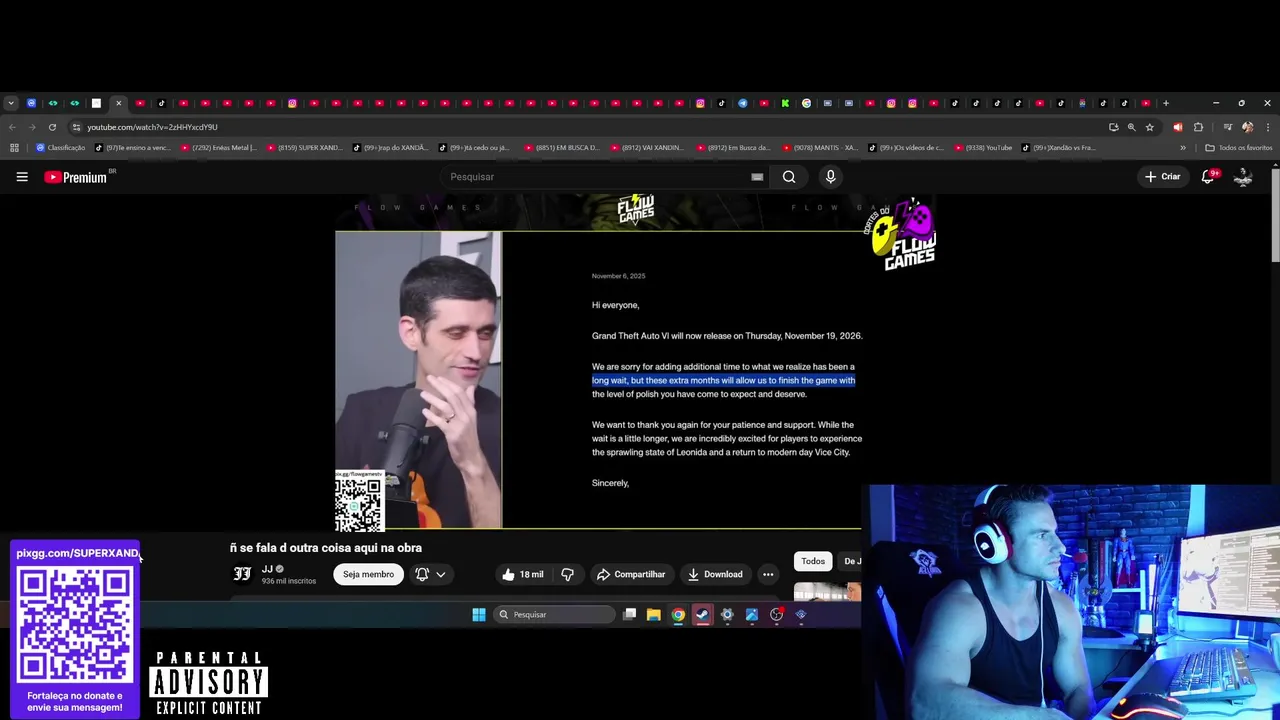Open Steam from the taskbar
1280x720 pixels.
pos(702,615)
